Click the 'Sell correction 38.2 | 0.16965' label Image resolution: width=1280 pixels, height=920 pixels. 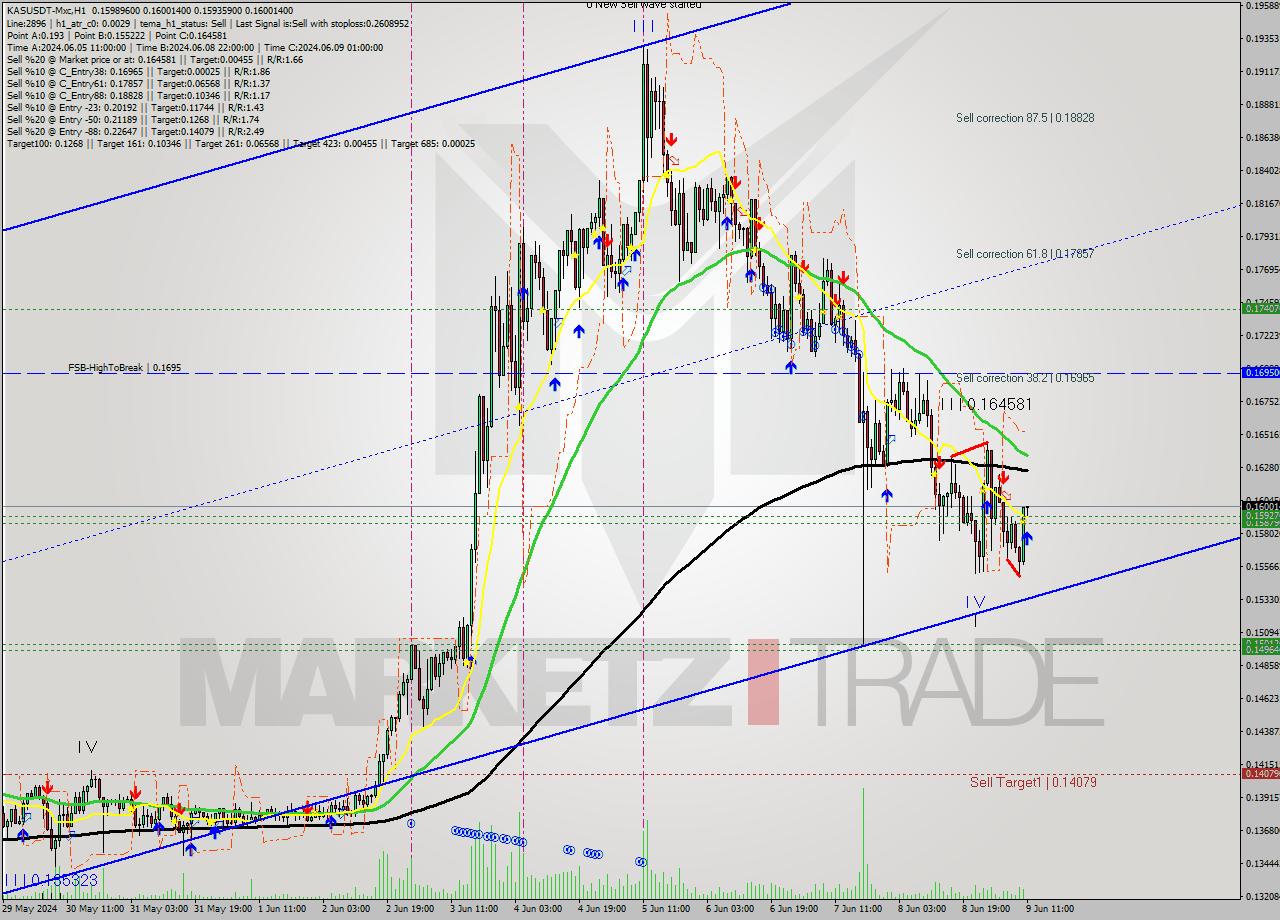(x=1025, y=379)
